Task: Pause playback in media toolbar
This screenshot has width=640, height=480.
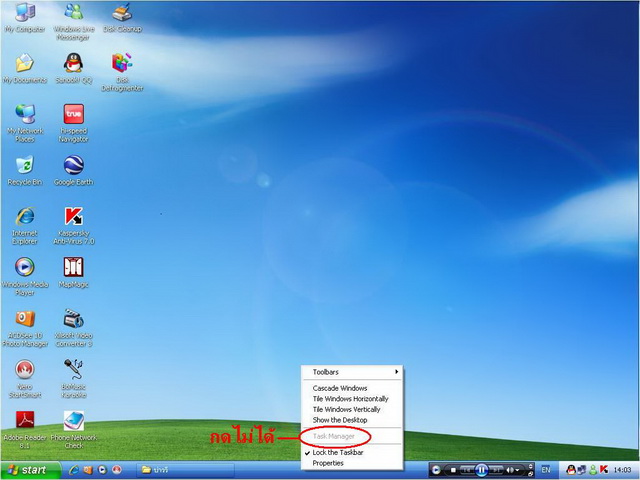Action: tap(481, 470)
